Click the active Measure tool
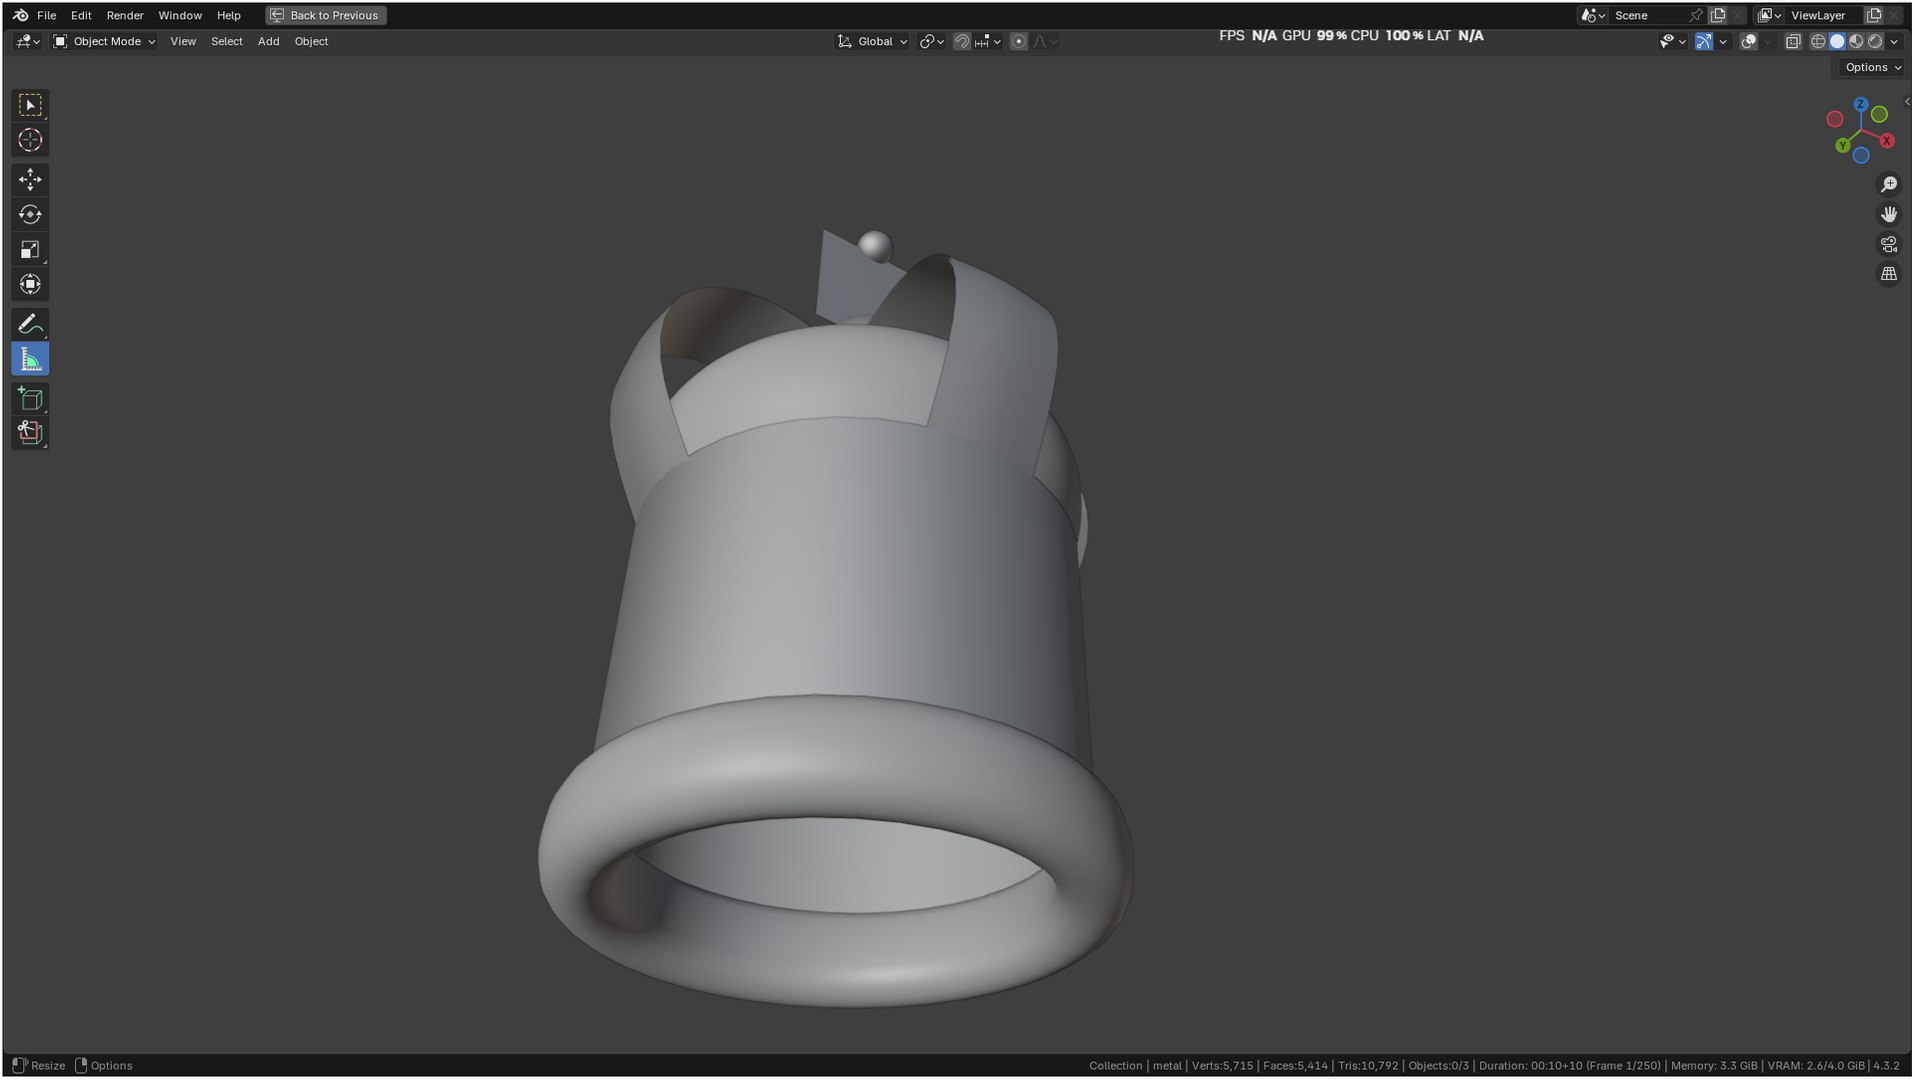This screenshot has width=1915, height=1080. pos(30,359)
